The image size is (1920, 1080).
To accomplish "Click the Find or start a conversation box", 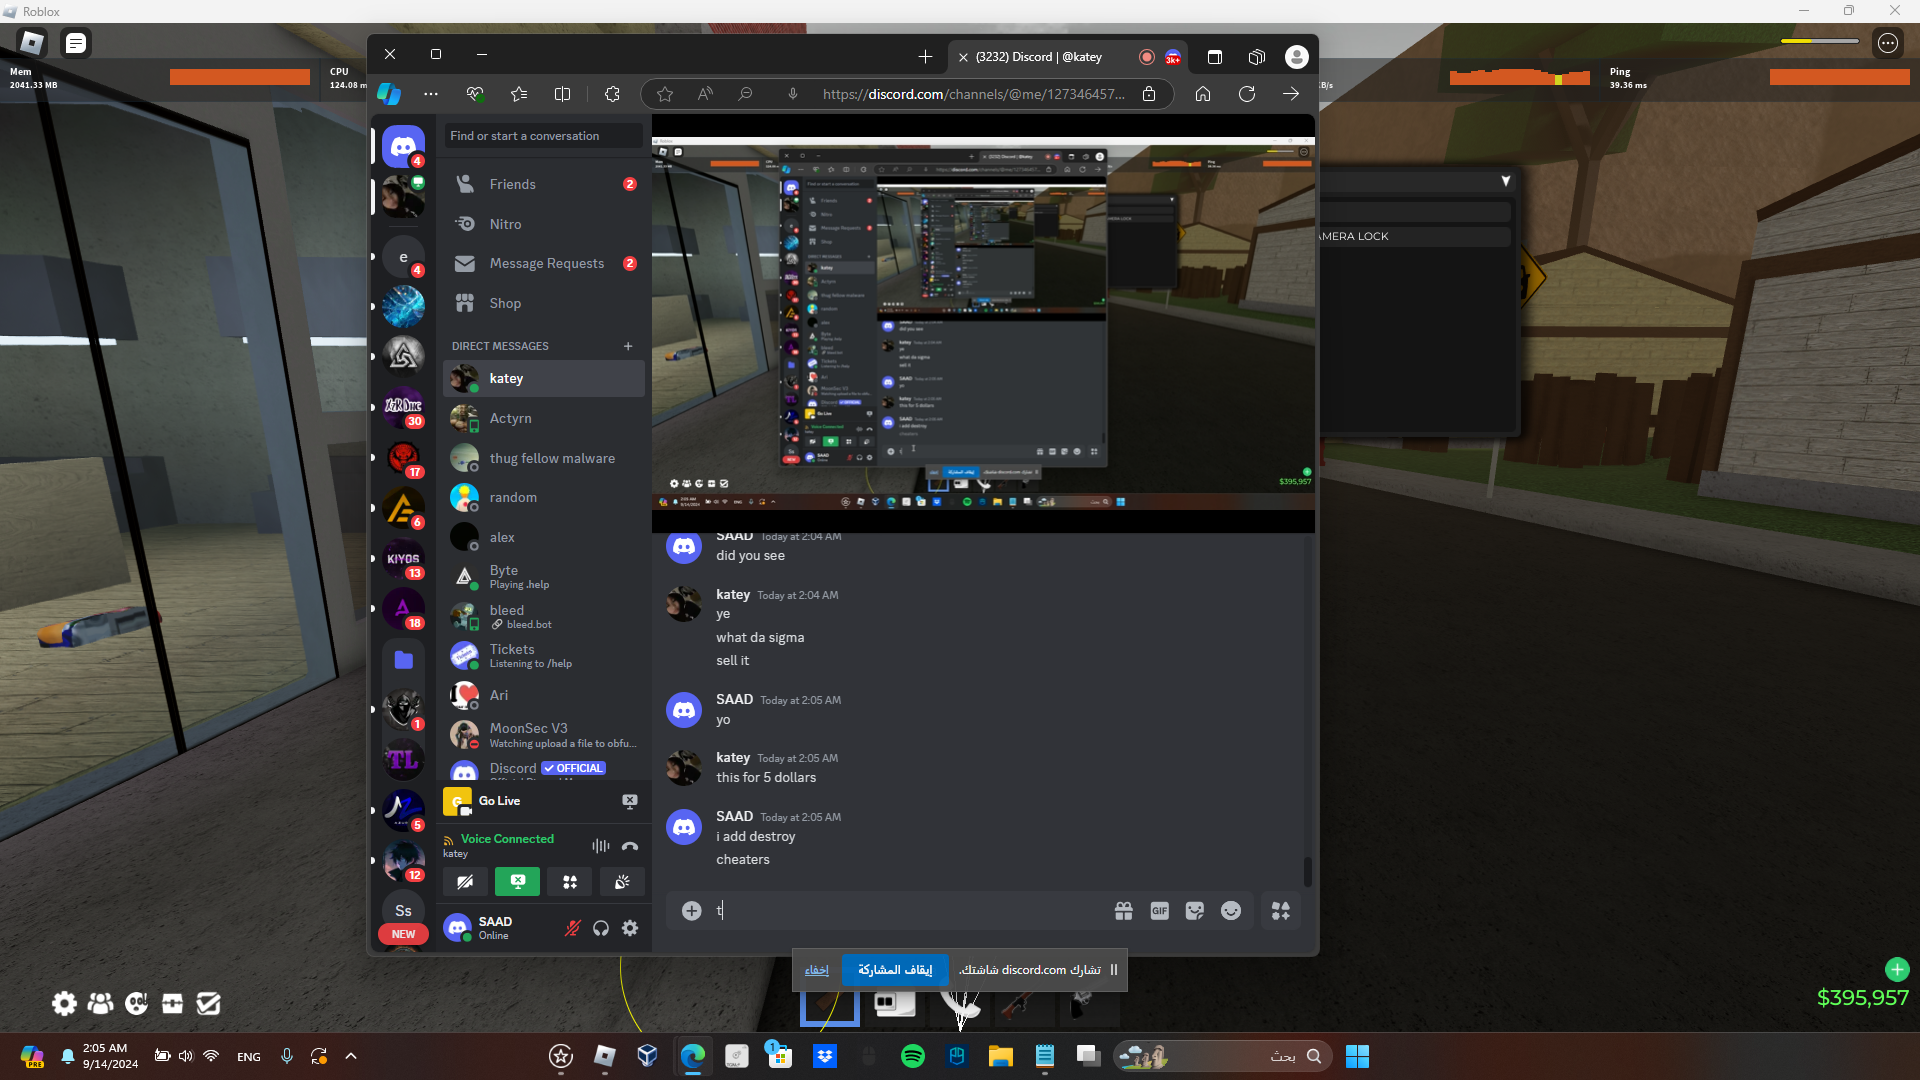I will (543, 136).
